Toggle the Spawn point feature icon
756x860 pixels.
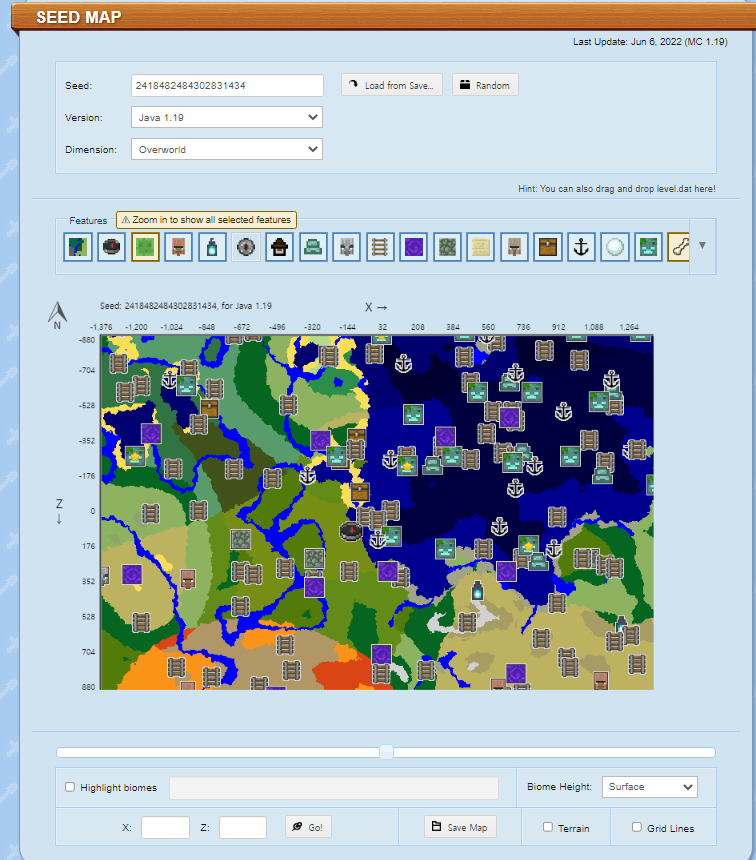point(111,247)
